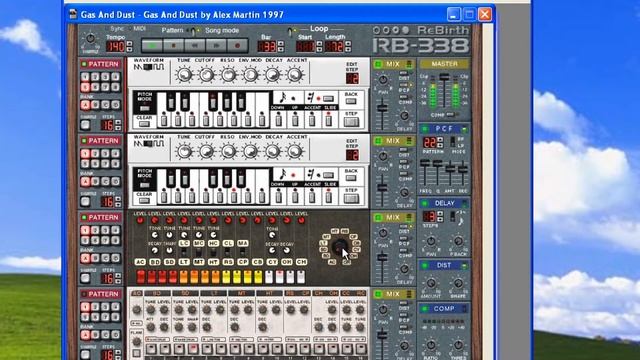The image size is (640, 360).
Task: Click the Tempo display reading 140
Action: (116, 46)
